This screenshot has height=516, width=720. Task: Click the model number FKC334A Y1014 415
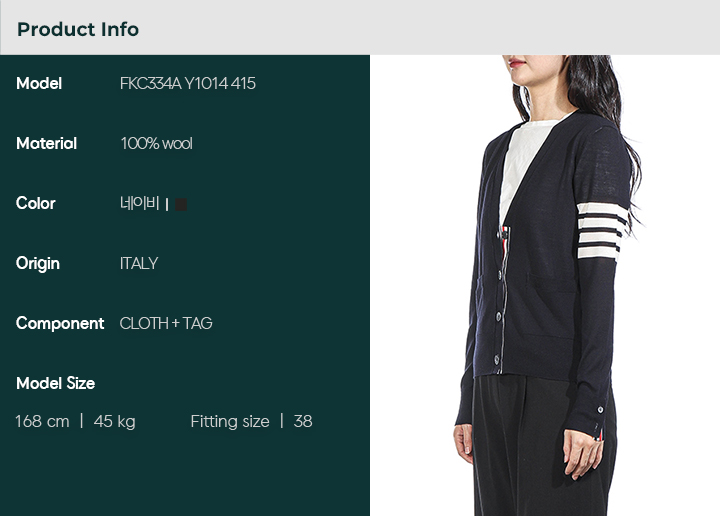(x=187, y=83)
